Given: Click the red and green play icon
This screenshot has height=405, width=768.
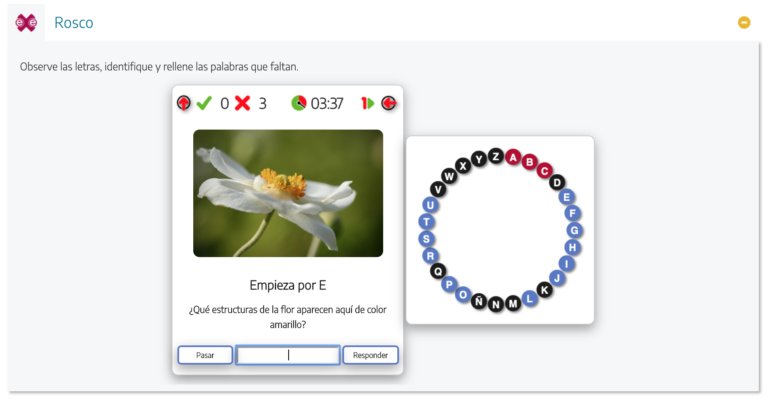Looking at the screenshot, I should coord(367,103).
